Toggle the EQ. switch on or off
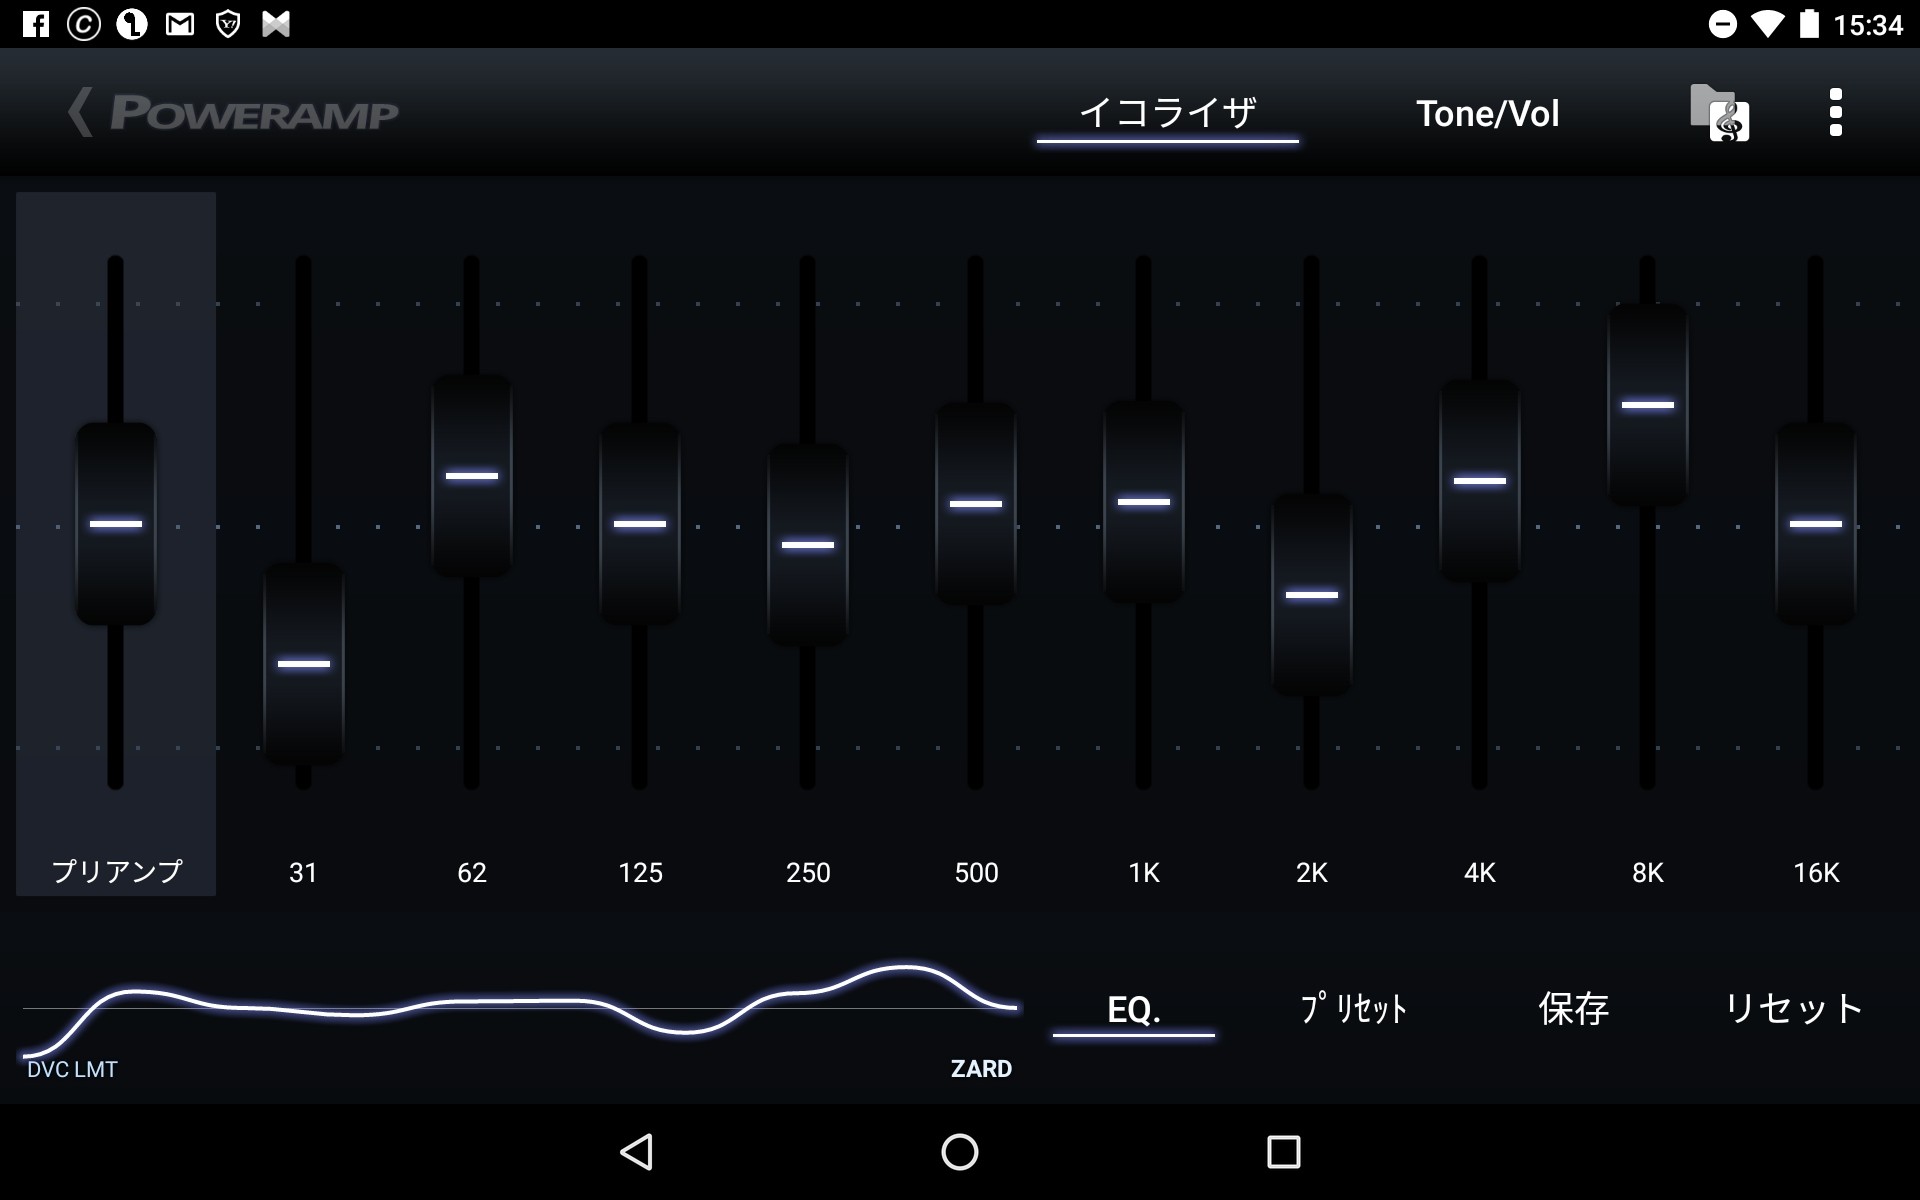Image resolution: width=1920 pixels, height=1200 pixels. tap(1133, 1010)
